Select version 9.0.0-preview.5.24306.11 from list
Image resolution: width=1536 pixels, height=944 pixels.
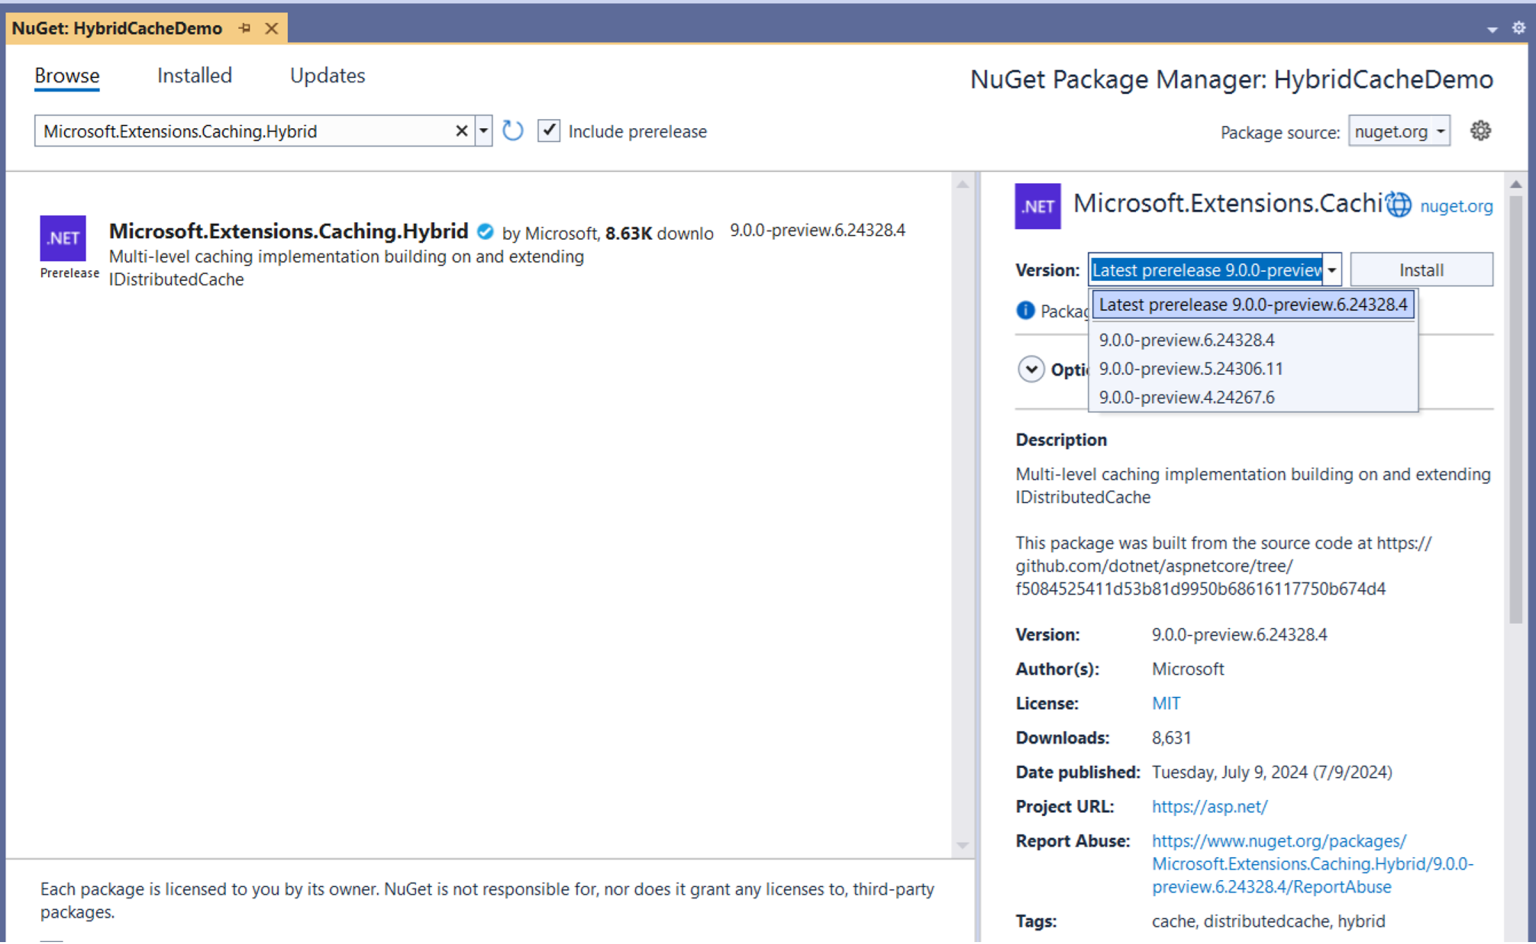click(1190, 368)
